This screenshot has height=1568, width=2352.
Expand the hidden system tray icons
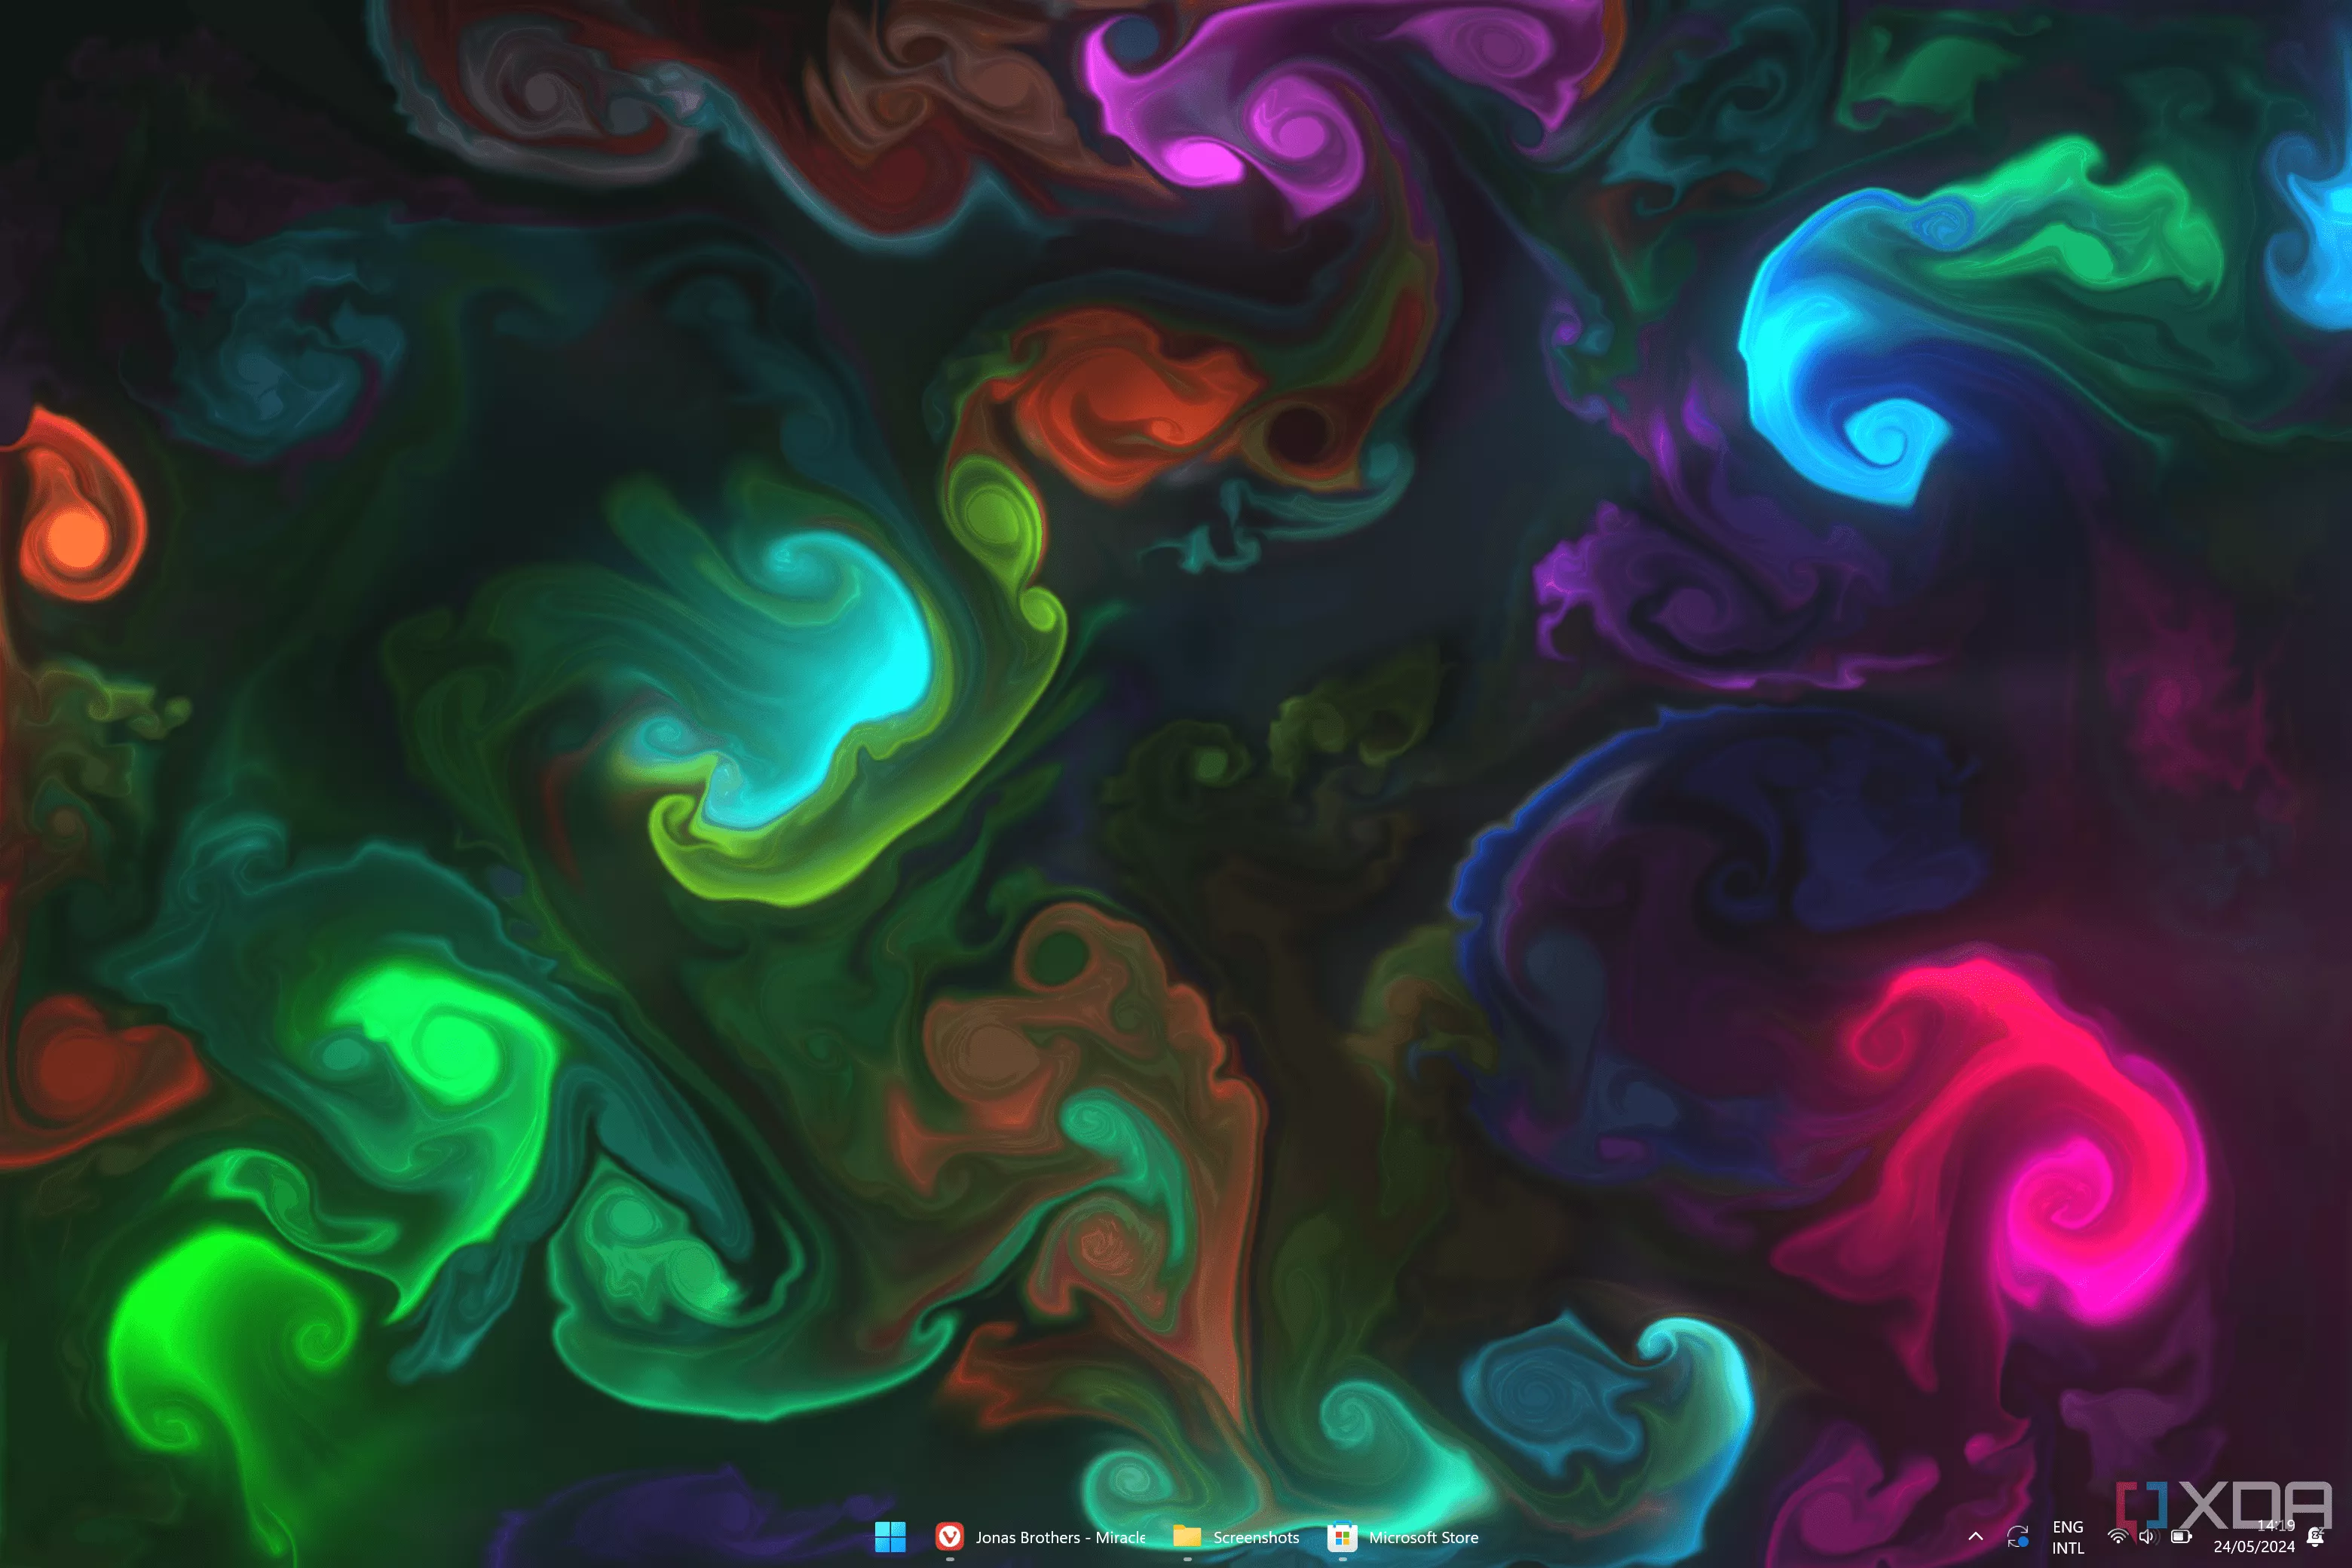[x=1976, y=1537]
